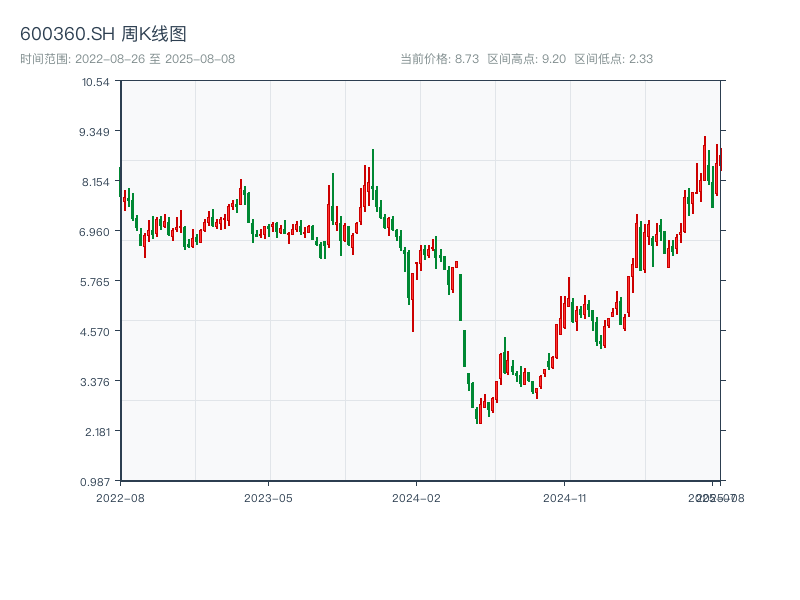The height and width of the screenshot is (600, 800).
Task: Select the 2024-02 x-axis date label
Action: click(417, 497)
